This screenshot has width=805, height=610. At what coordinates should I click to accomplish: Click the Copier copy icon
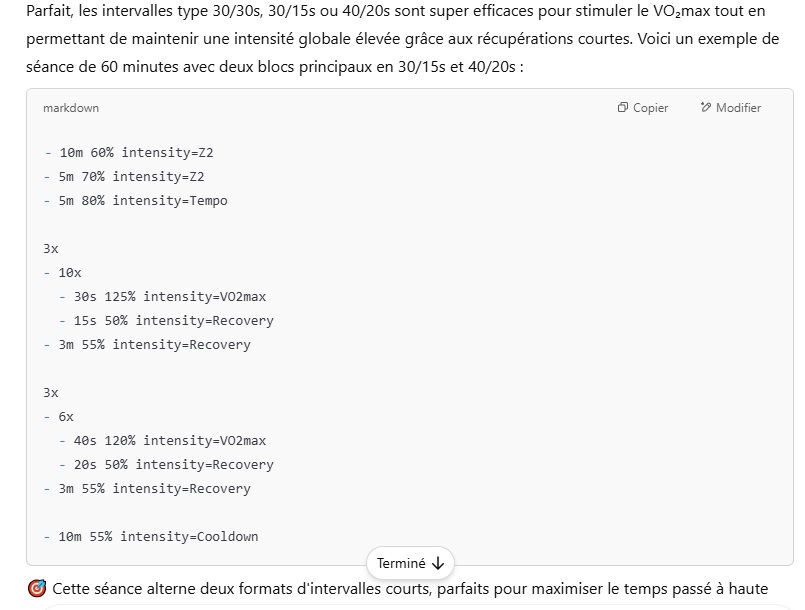(x=622, y=107)
